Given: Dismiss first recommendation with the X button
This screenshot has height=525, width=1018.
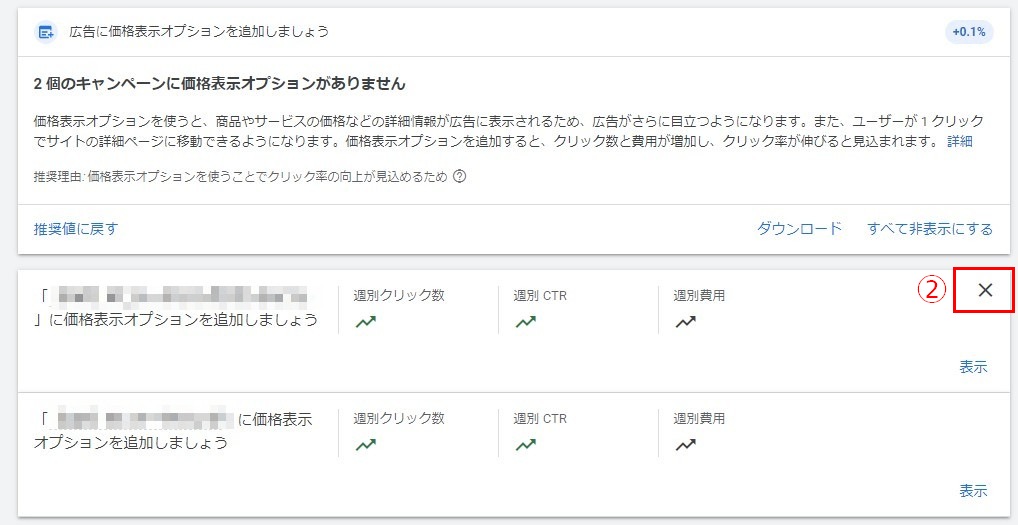Looking at the screenshot, I should pyautogui.click(x=985, y=290).
